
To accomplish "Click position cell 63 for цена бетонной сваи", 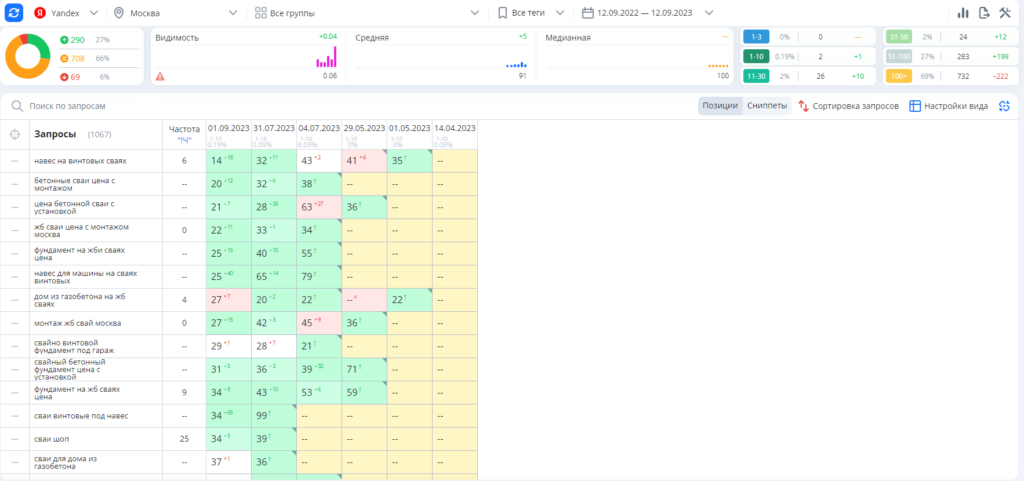I will [x=319, y=207].
